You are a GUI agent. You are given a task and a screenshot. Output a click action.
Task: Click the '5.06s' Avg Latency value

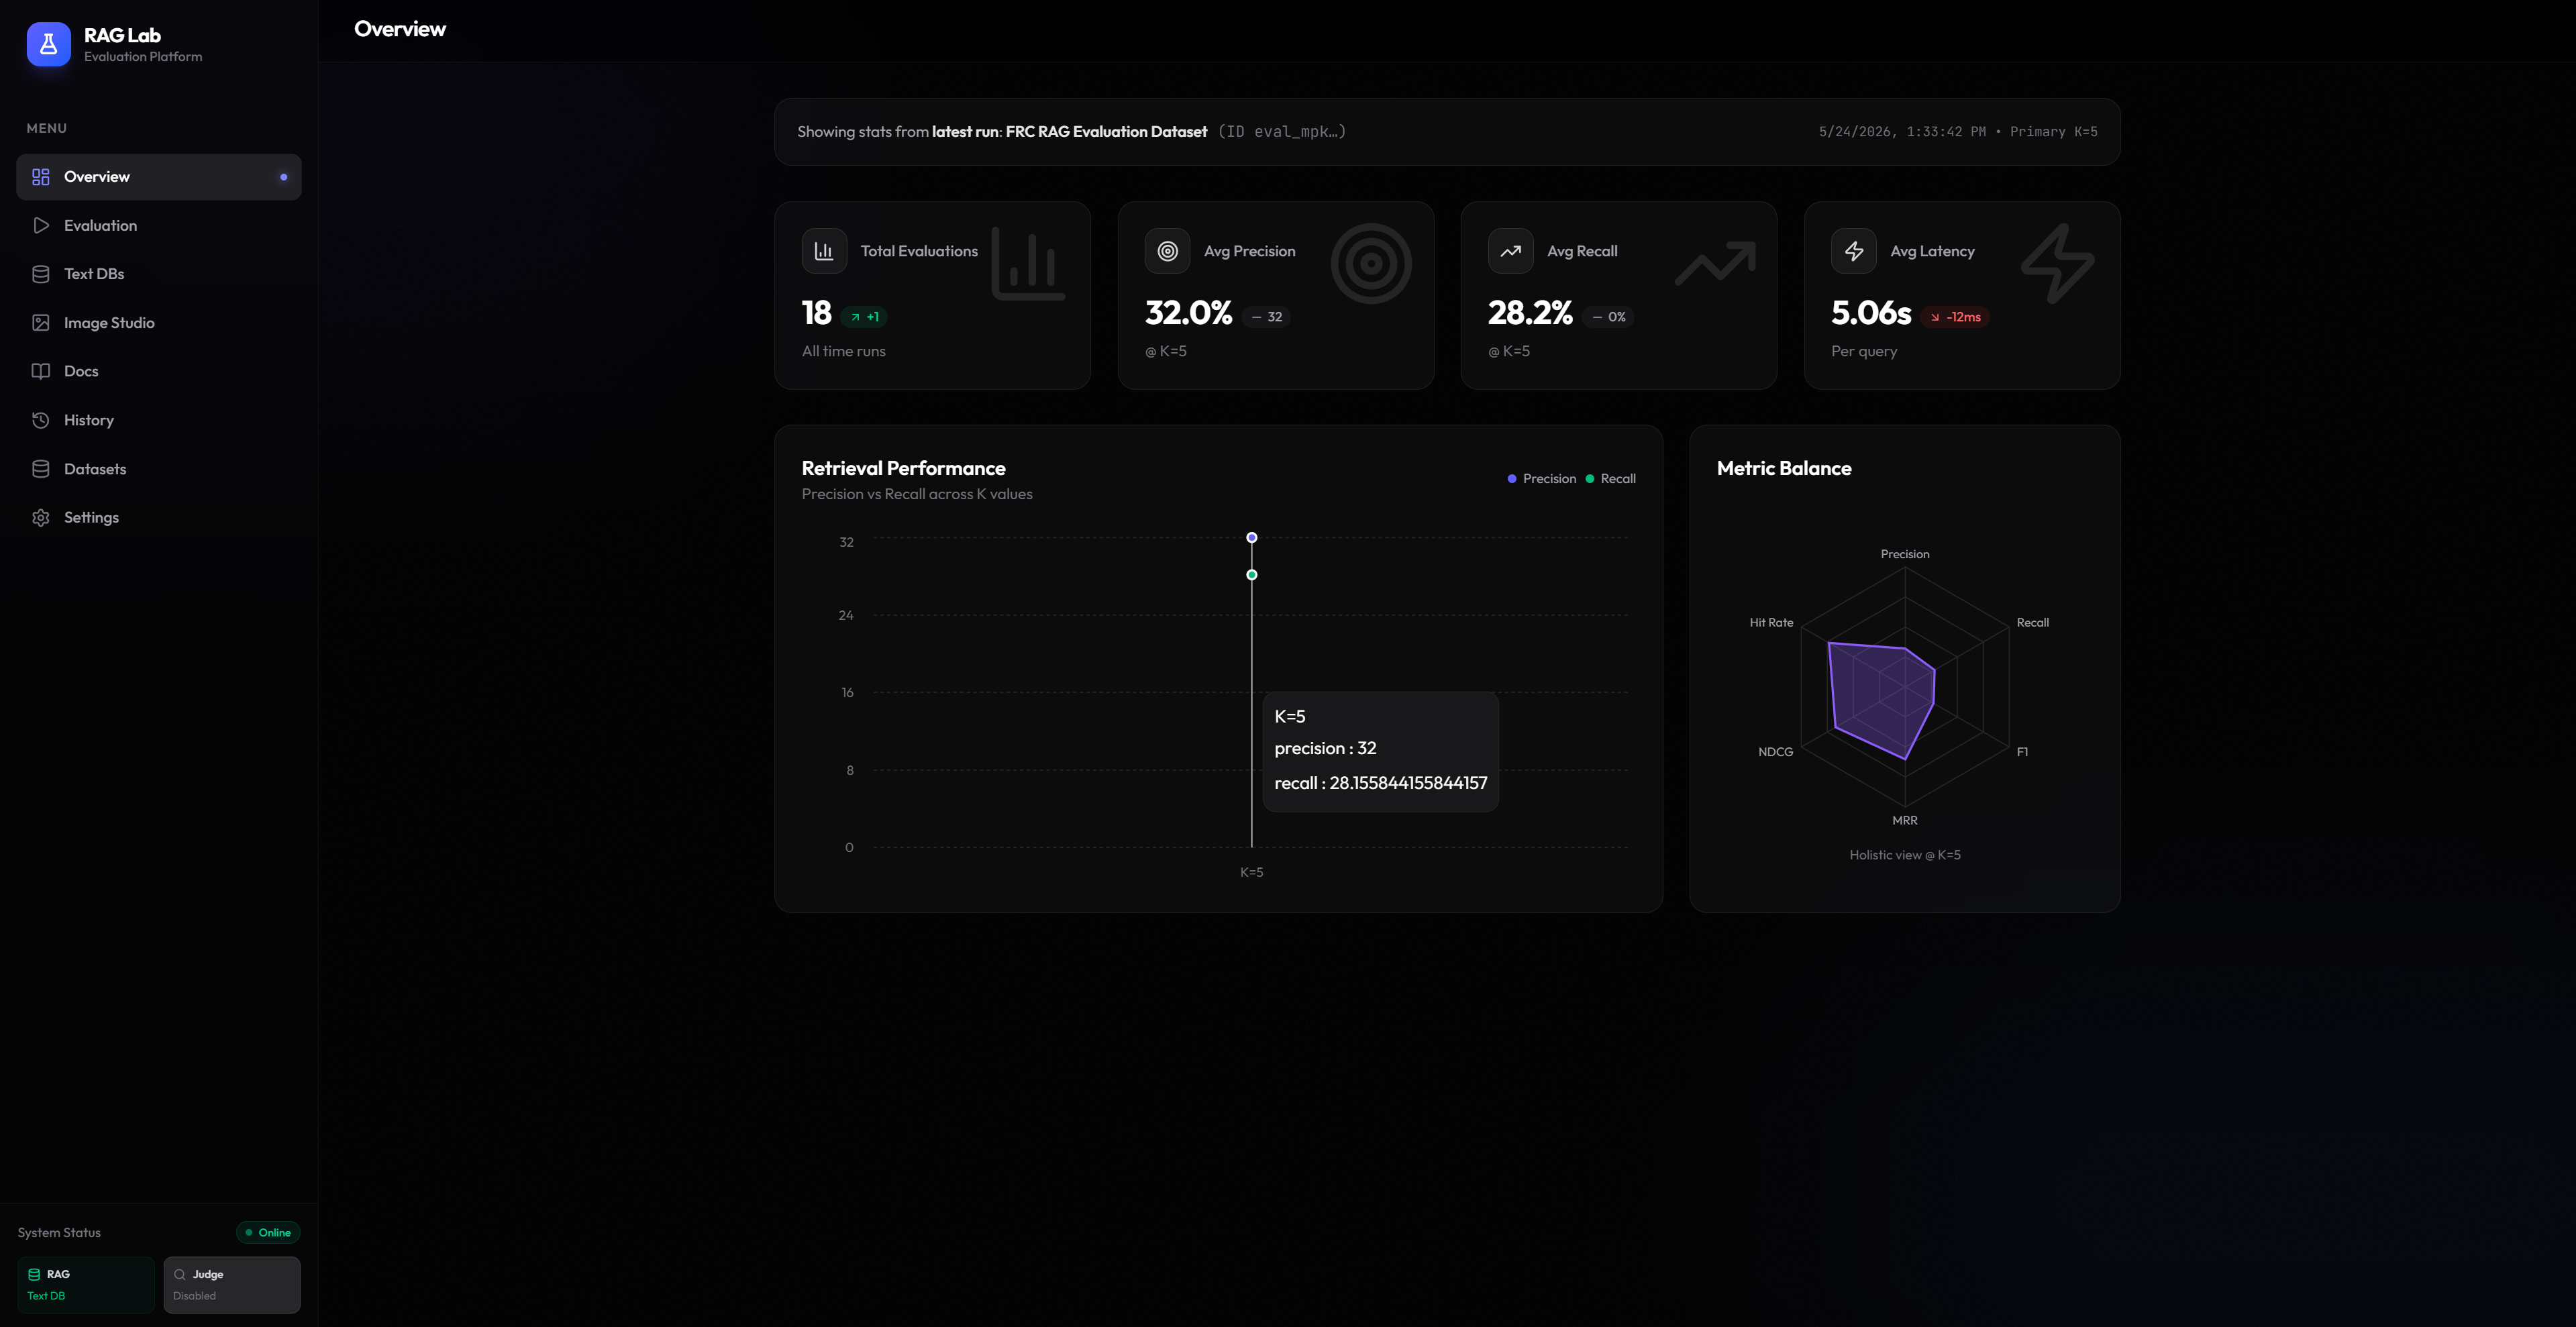tap(1871, 313)
